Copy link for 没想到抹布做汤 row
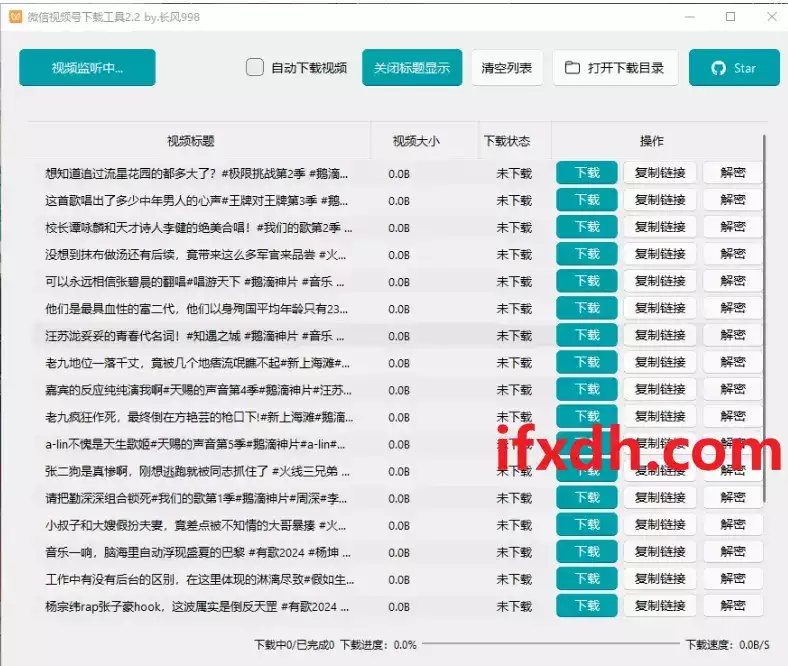788x666 pixels. 660,254
